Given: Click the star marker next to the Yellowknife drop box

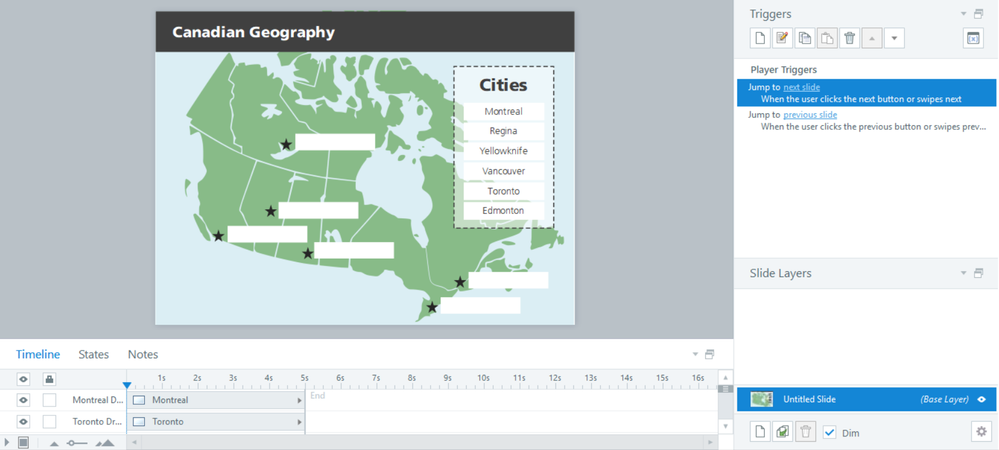Looking at the screenshot, I should 286,145.
